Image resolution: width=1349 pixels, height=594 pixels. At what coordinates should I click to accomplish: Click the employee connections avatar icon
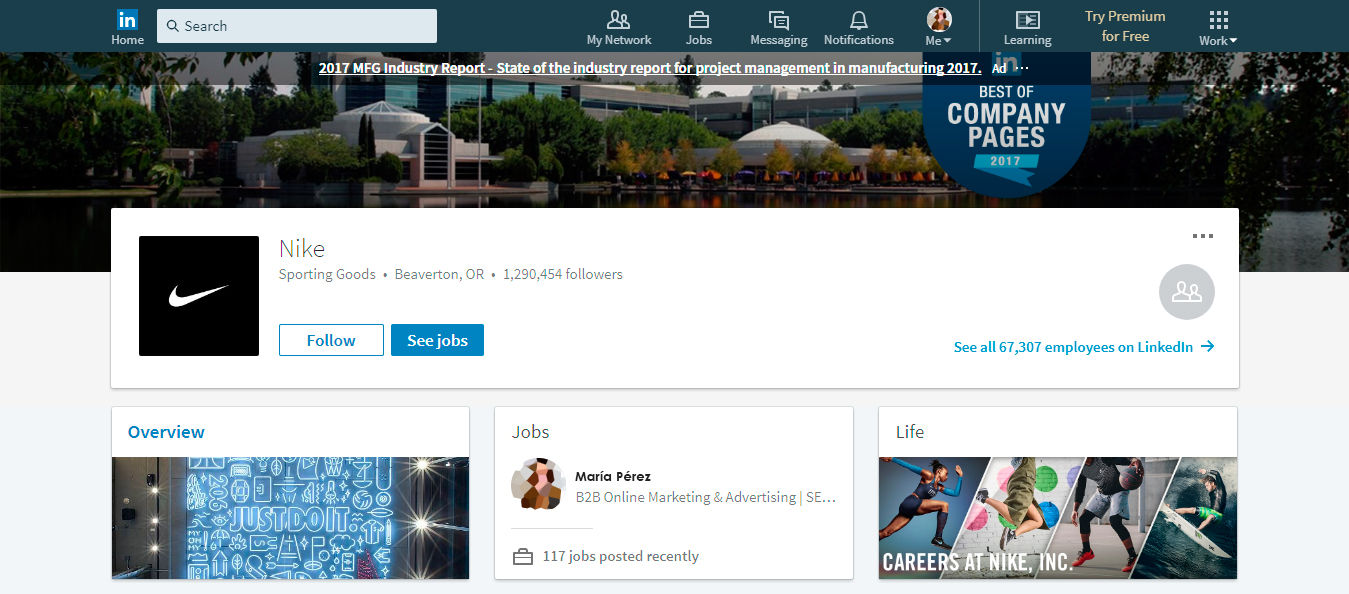tap(1186, 291)
